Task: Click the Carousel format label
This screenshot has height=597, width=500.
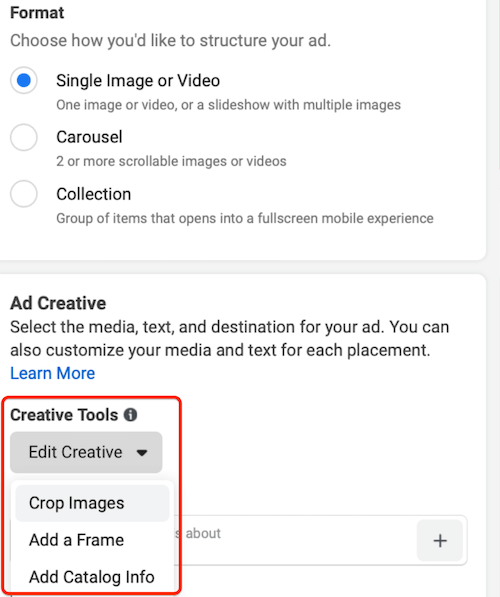Action: pos(89,137)
